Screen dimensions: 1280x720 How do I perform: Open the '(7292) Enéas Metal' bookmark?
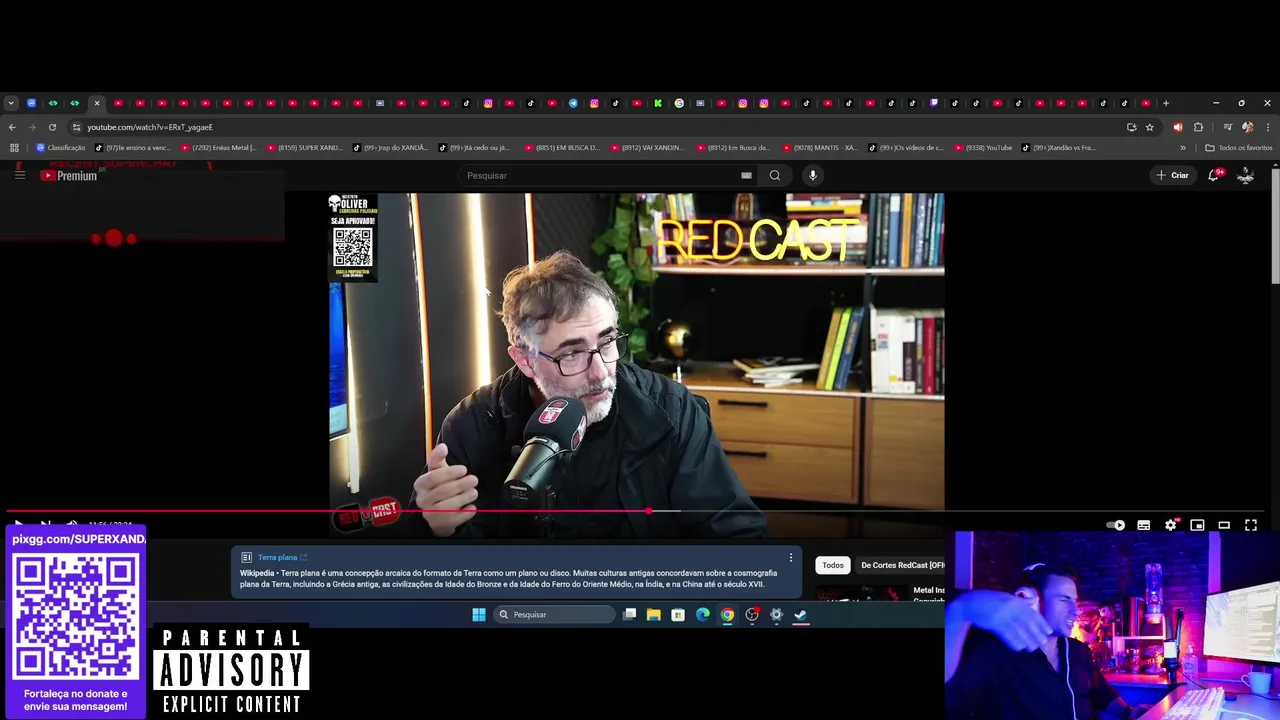coord(219,148)
